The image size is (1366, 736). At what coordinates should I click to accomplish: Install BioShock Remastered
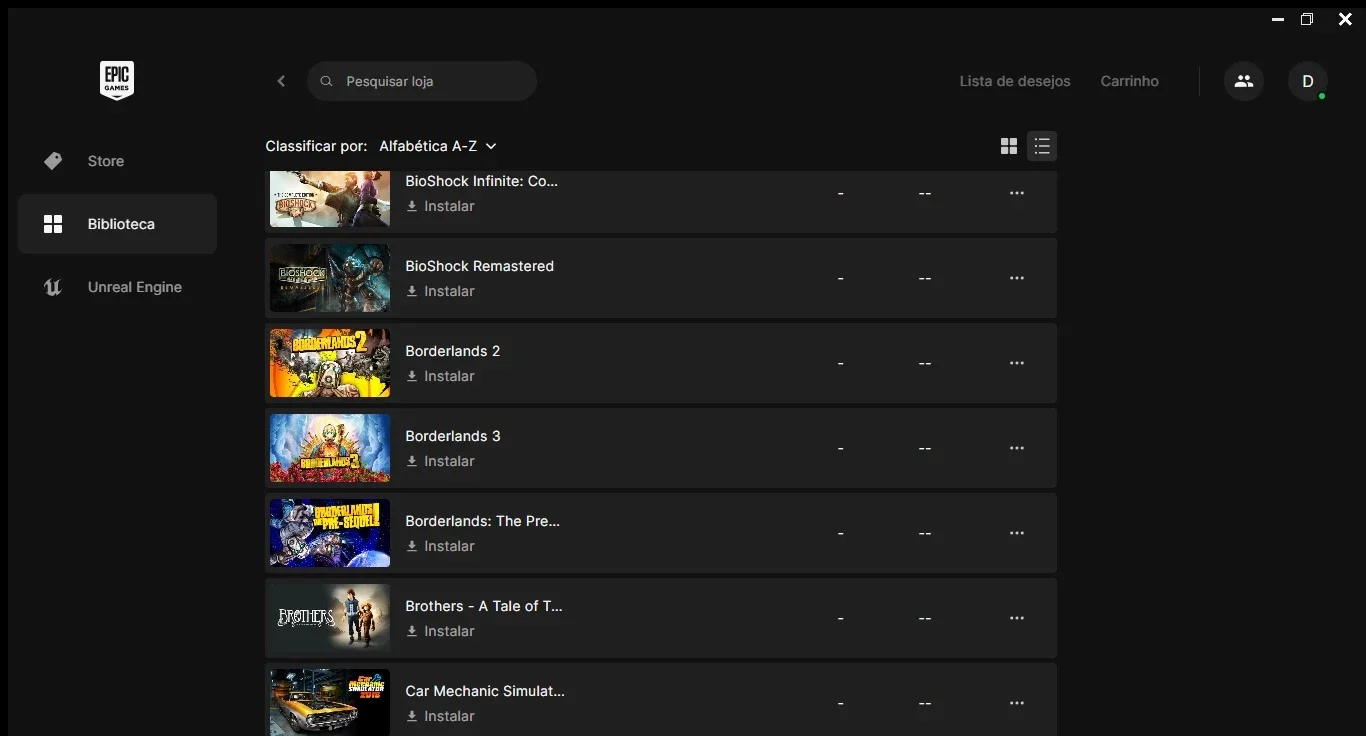pyautogui.click(x=440, y=291)
